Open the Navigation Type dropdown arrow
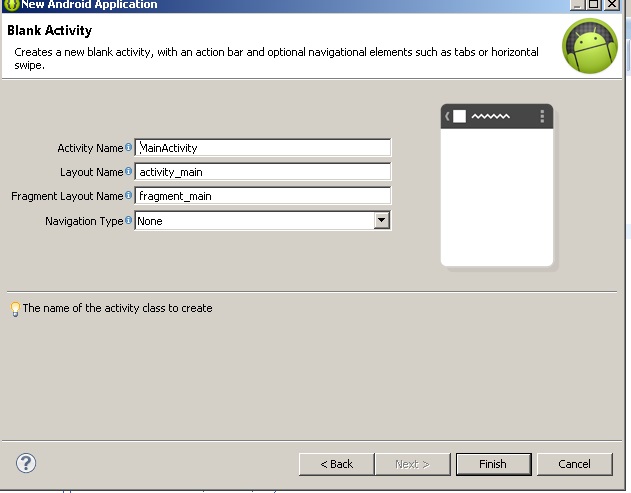The width and height of the screenshot is (631, 493). (x=381, y=221)
